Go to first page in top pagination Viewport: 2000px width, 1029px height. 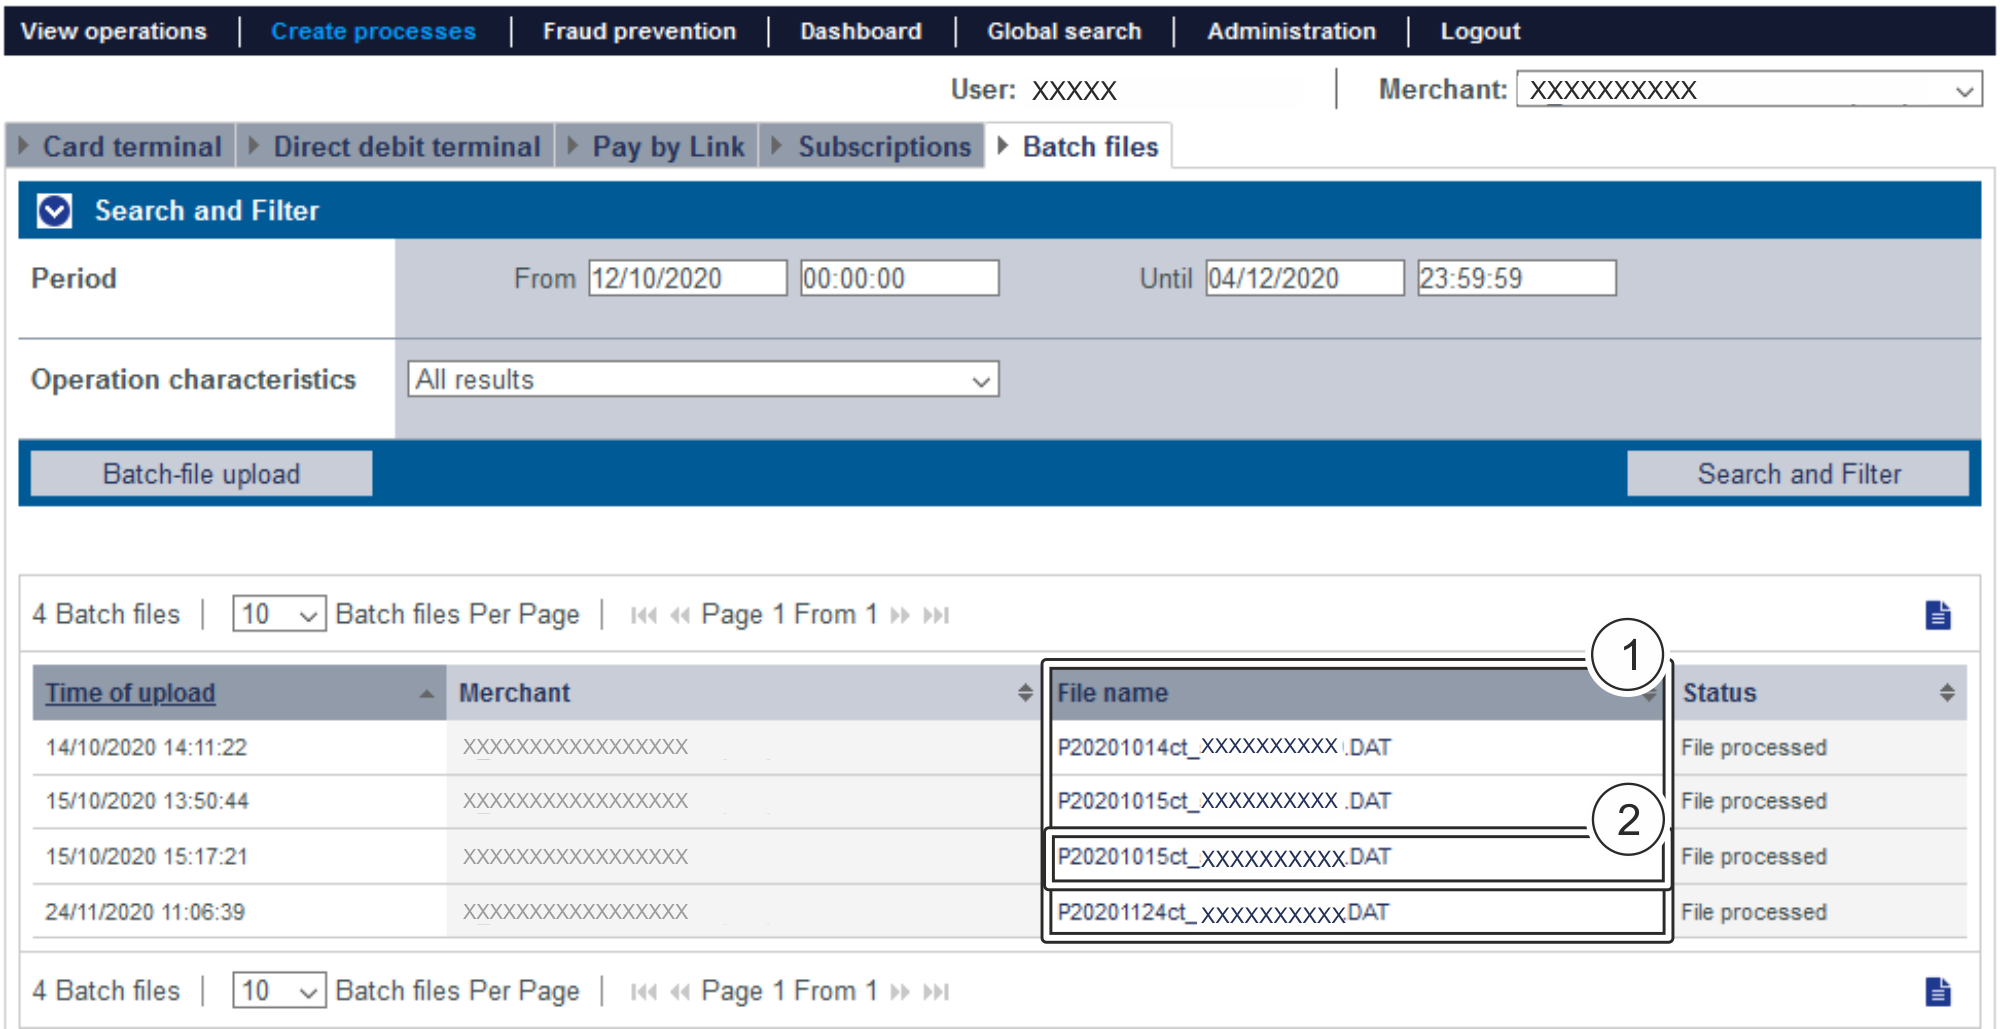(643, 615)
